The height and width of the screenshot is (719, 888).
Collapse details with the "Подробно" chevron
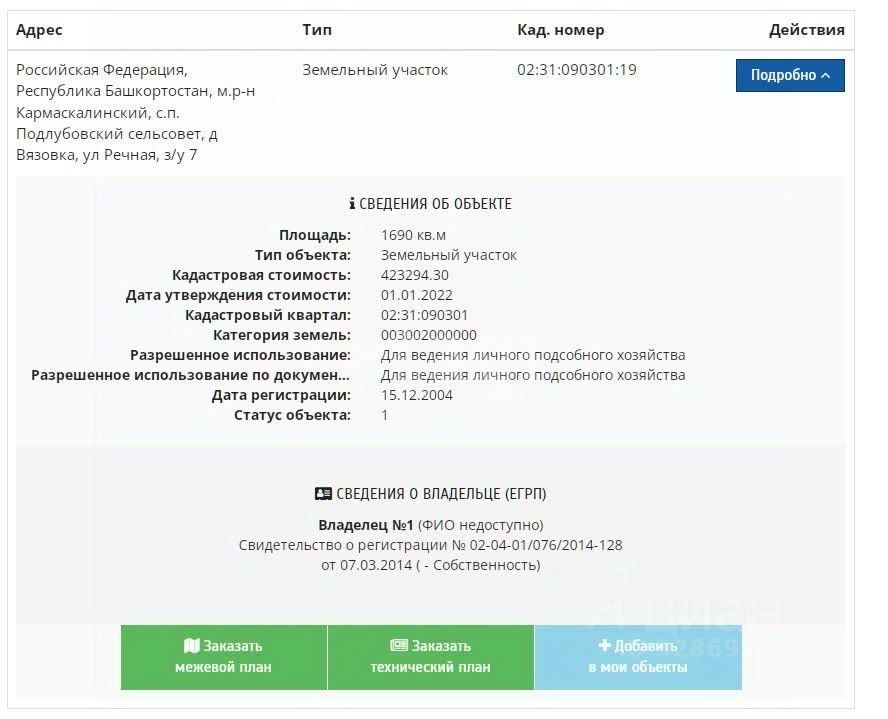826,76
